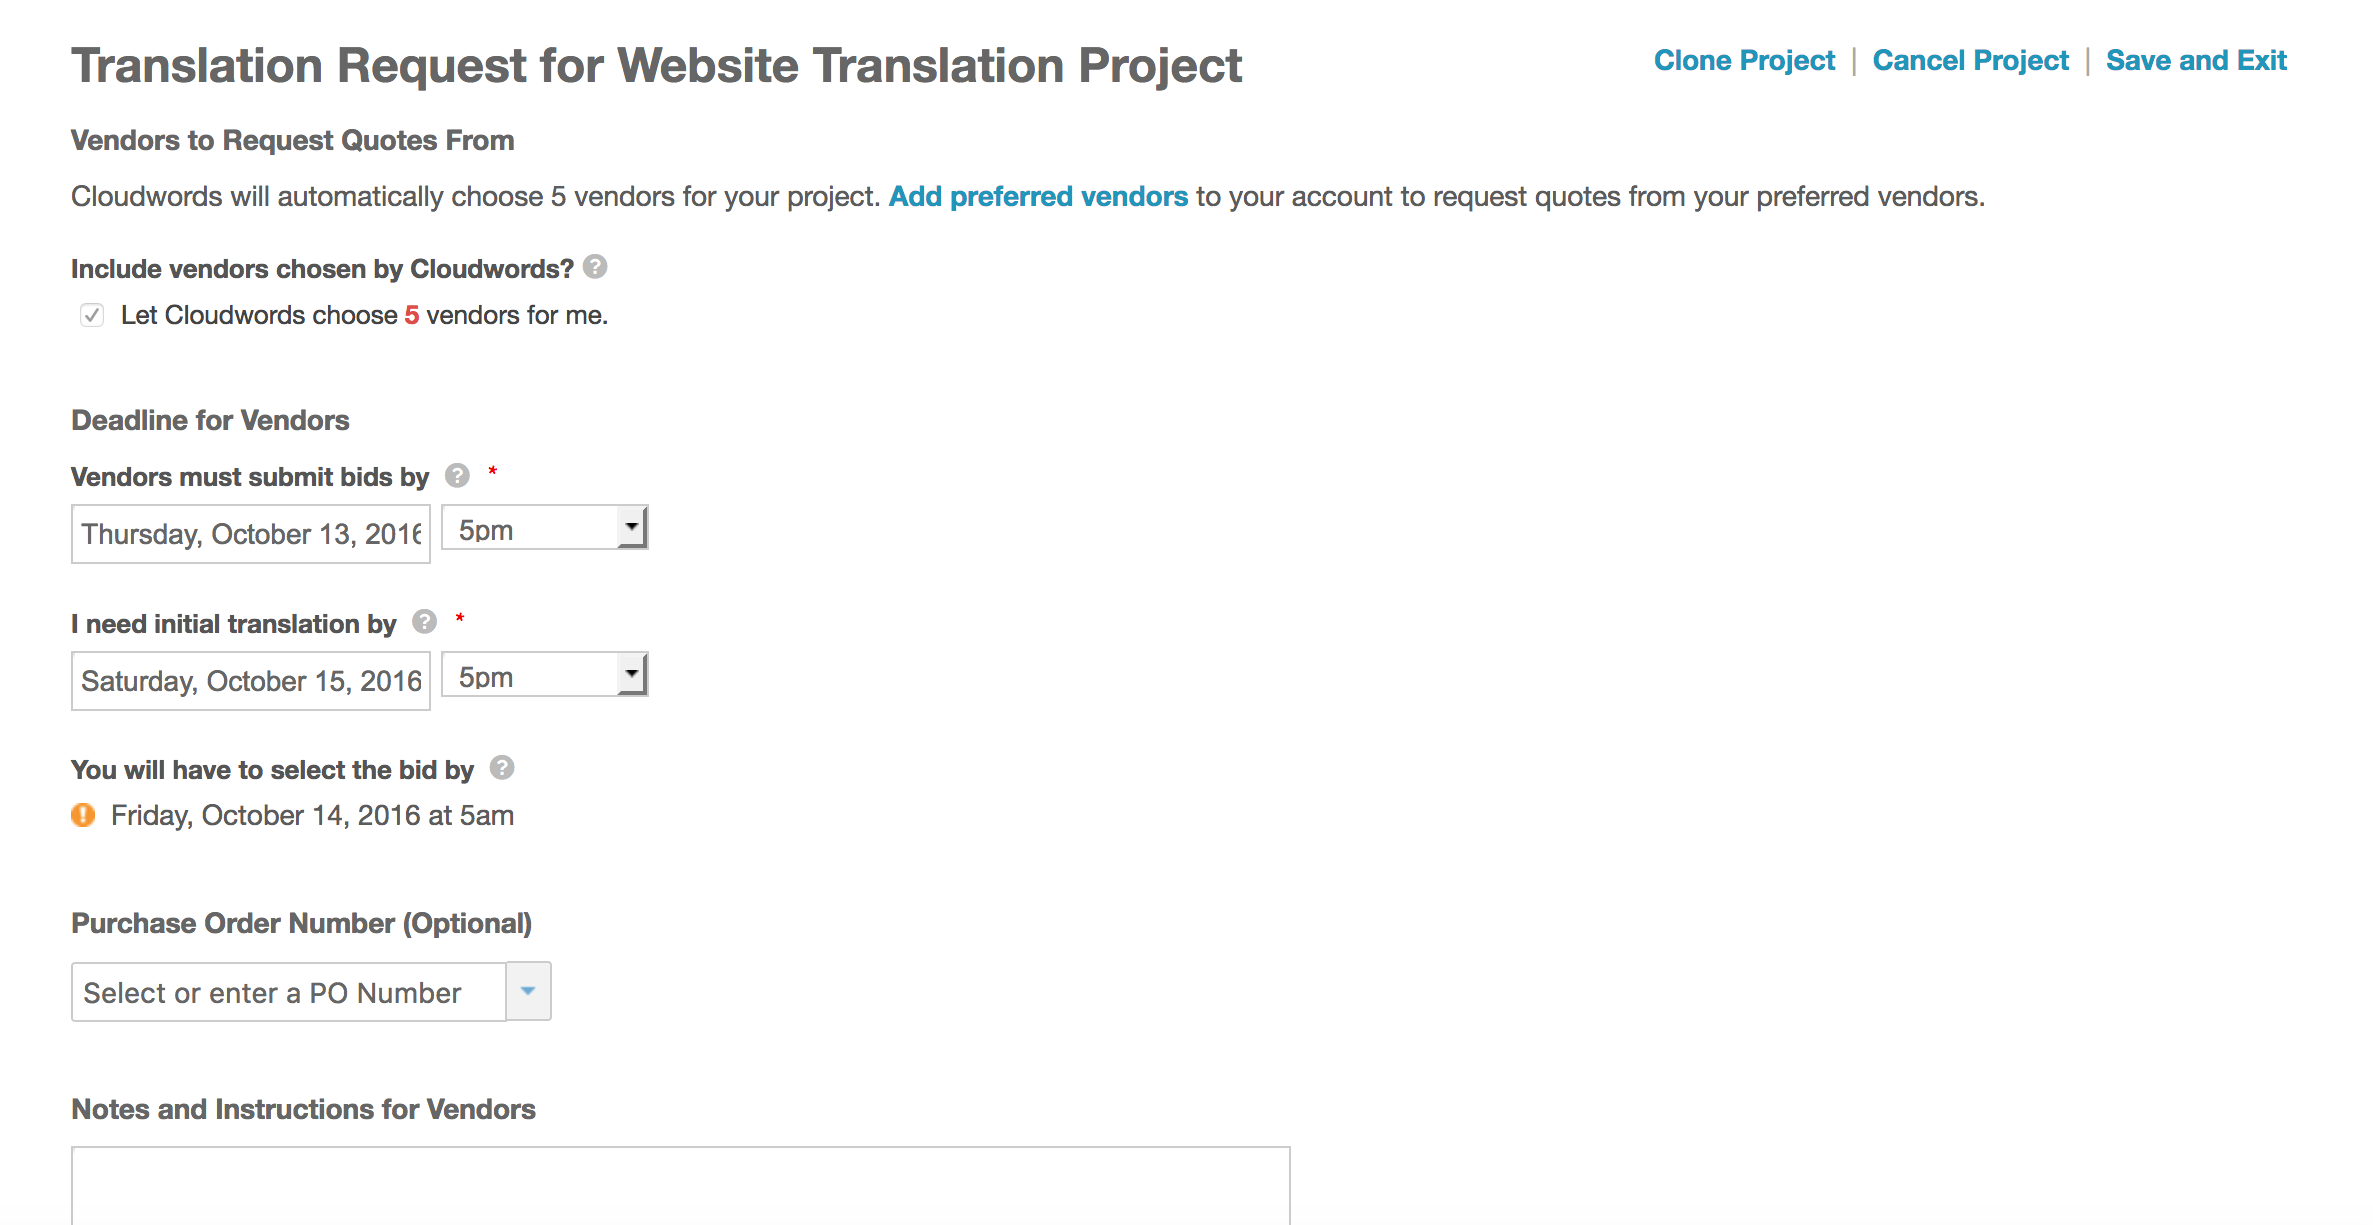
Task: Click help icon beside I need initial translation
Action: [x=425, y=622]
